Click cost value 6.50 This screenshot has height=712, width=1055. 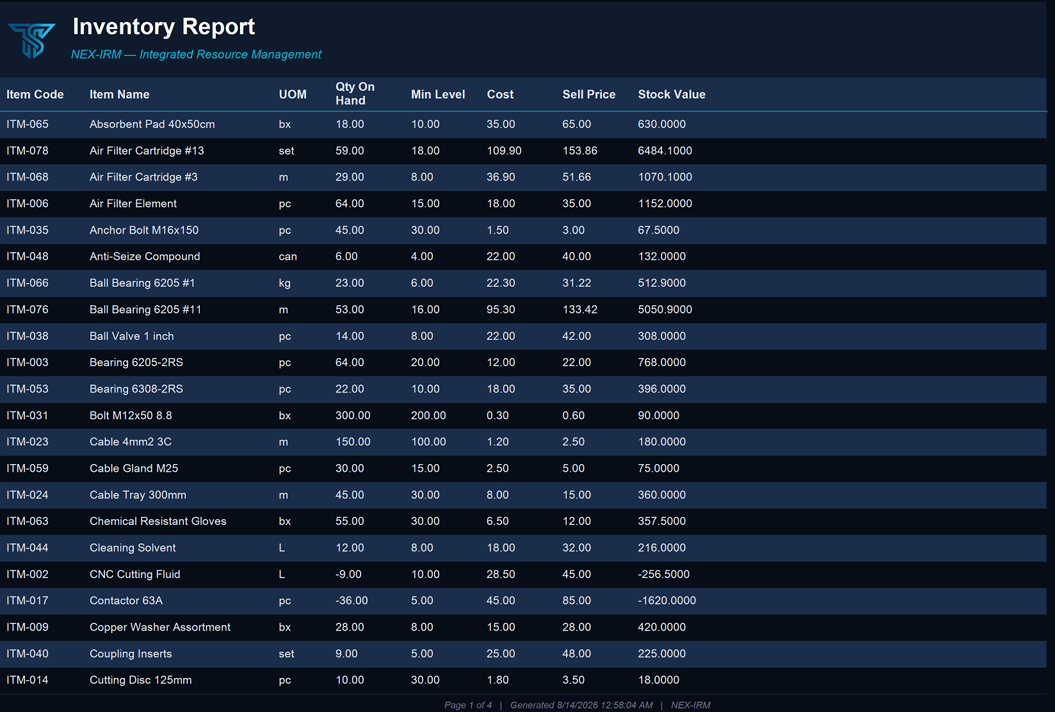(497, 522)
